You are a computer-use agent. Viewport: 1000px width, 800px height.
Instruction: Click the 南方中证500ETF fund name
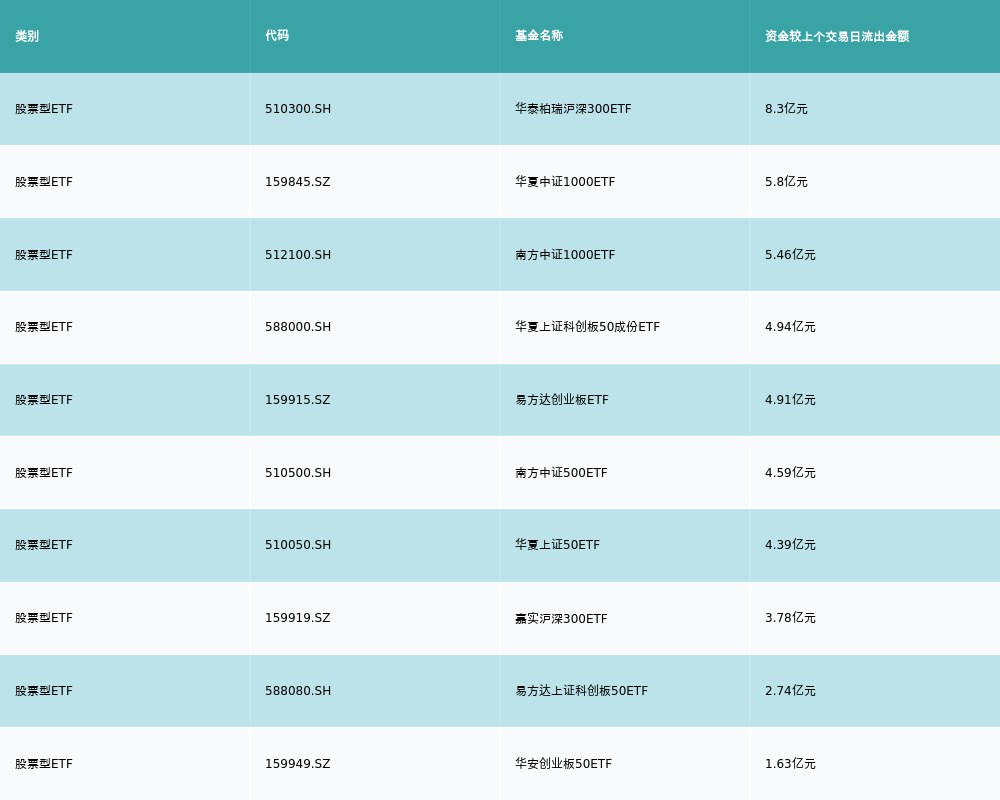click(561, 473)
